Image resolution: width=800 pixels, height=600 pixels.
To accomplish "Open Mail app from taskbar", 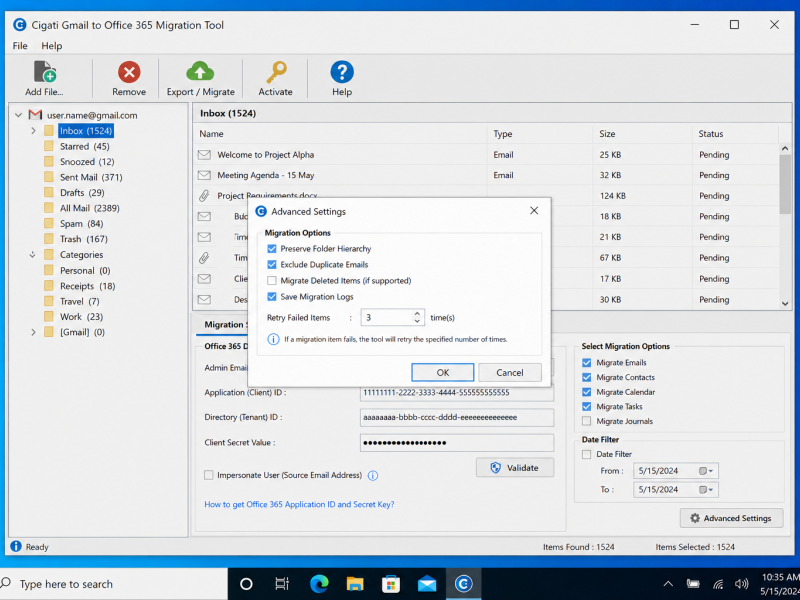I will click(427, 584).
